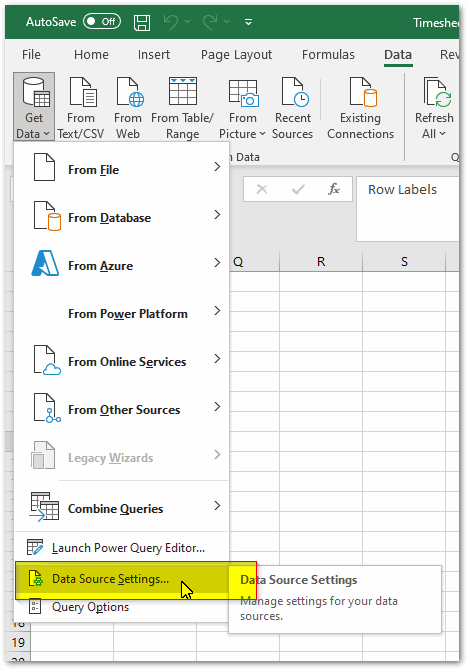The height and width of the screenshot is (670, 468).
Task: Switch to the Insert tab
Action: click(x=154, y=55)
